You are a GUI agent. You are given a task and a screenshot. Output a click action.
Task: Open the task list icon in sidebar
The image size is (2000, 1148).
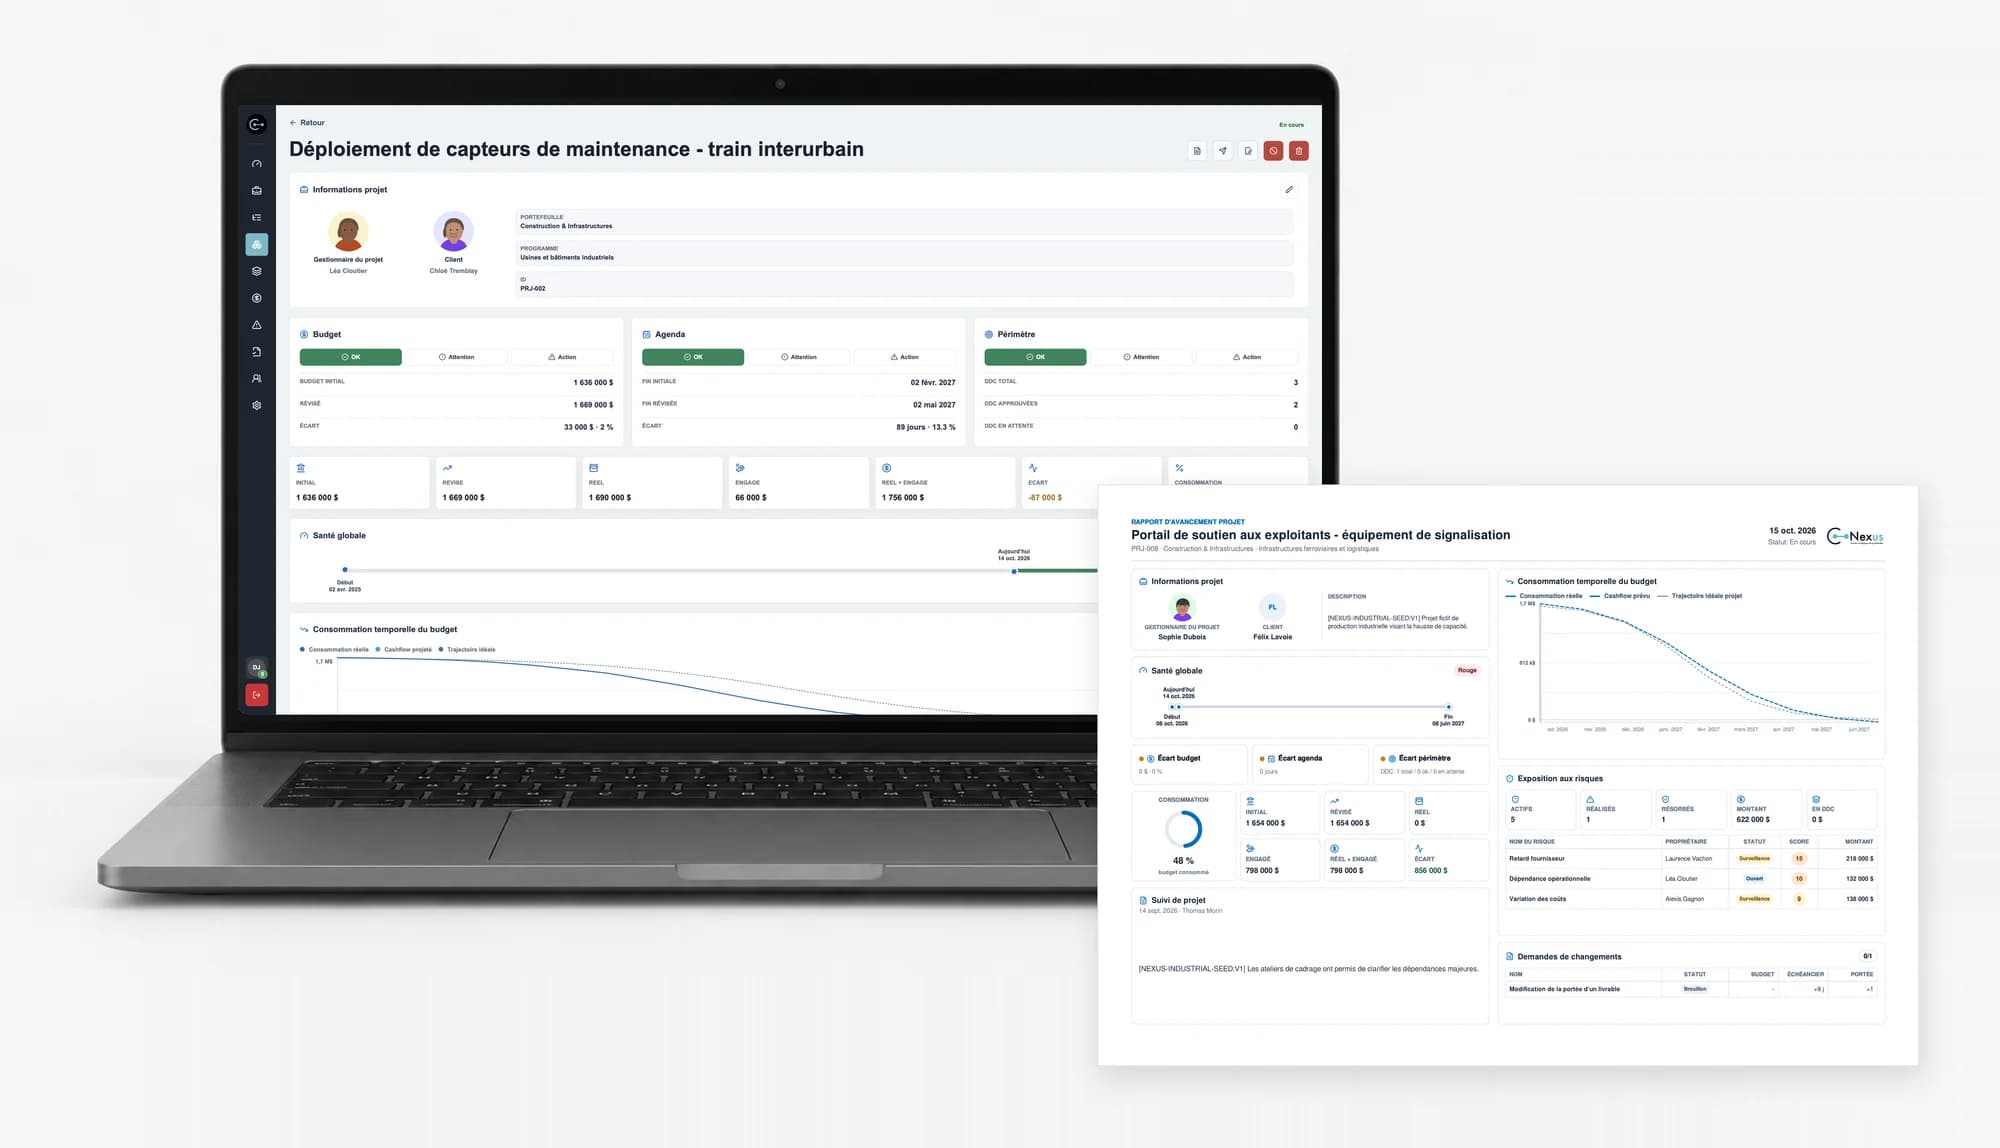tap(257, 217)
